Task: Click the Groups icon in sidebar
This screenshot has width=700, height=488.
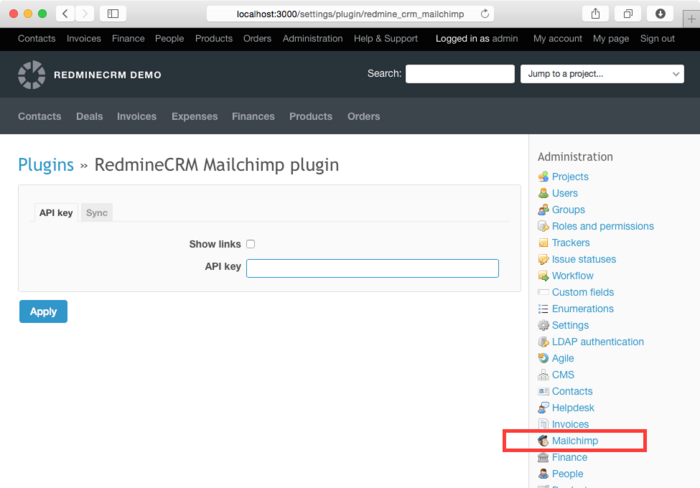Action: pos(543,210)
